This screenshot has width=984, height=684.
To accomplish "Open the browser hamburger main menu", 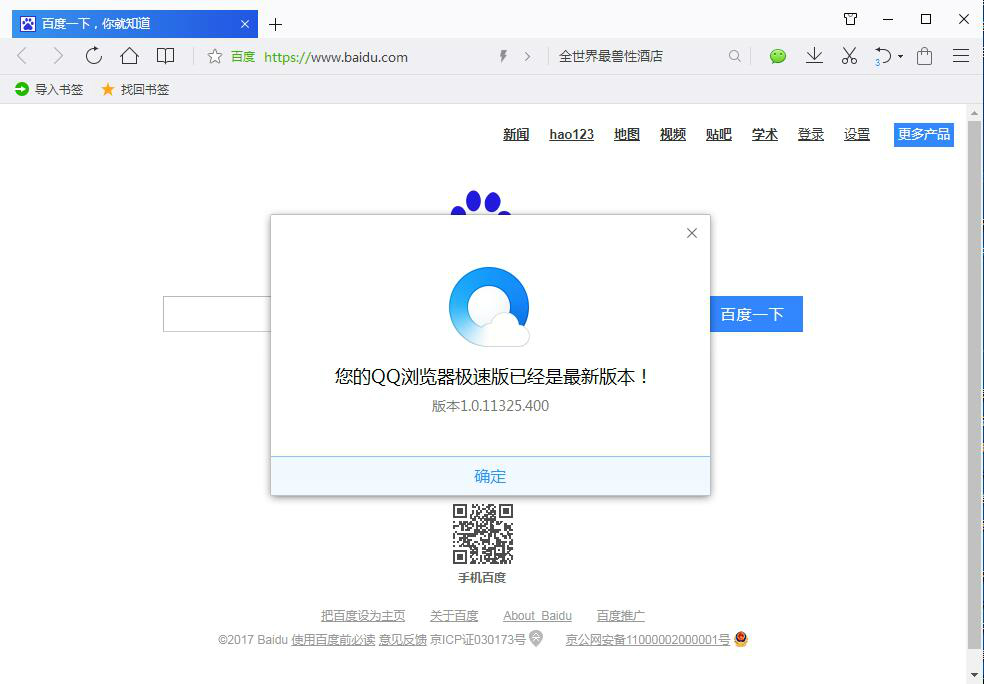I will pyautogui.click(x=961, y=56).
